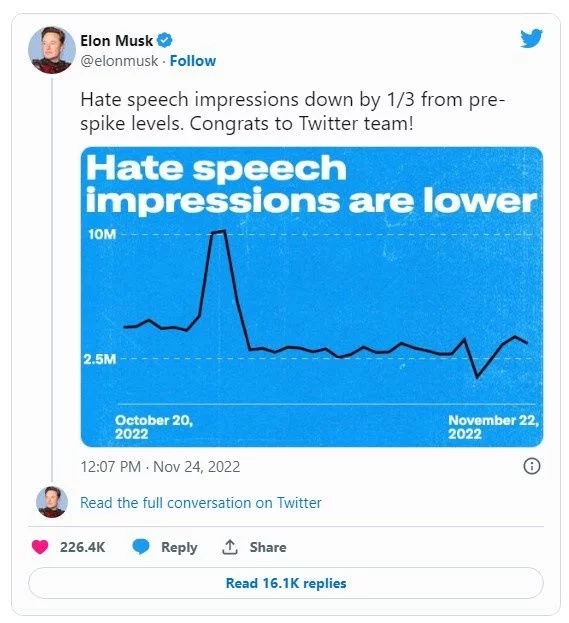Click the share upload arrow icon
569x623 pixels.
tap(230, 547)
